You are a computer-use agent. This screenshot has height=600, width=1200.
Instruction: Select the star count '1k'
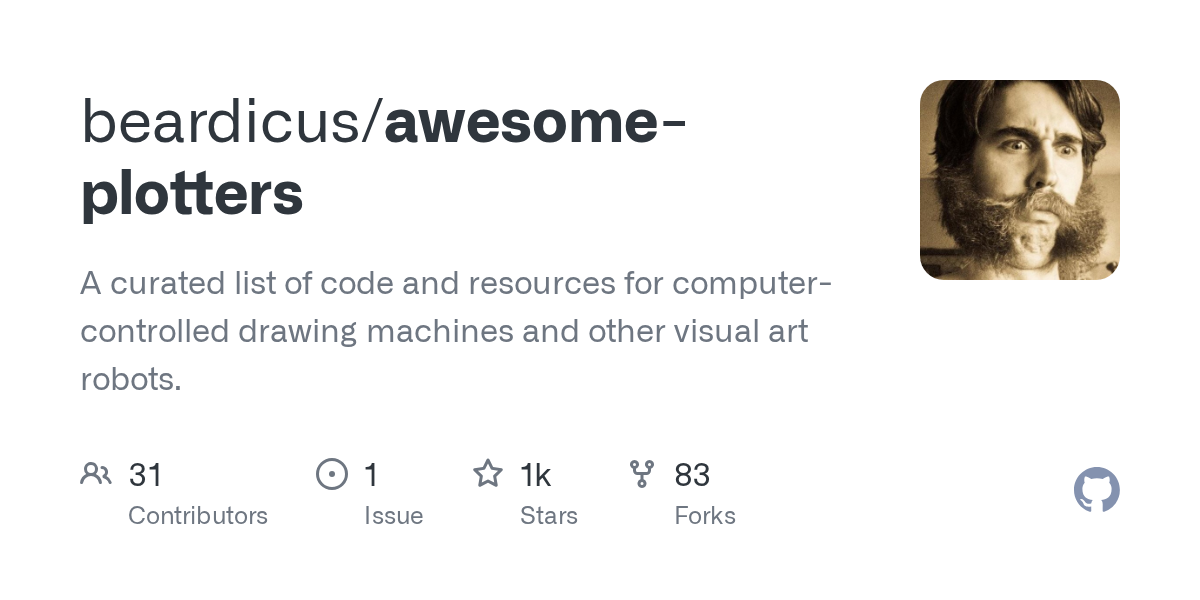(x=536, y=475)
